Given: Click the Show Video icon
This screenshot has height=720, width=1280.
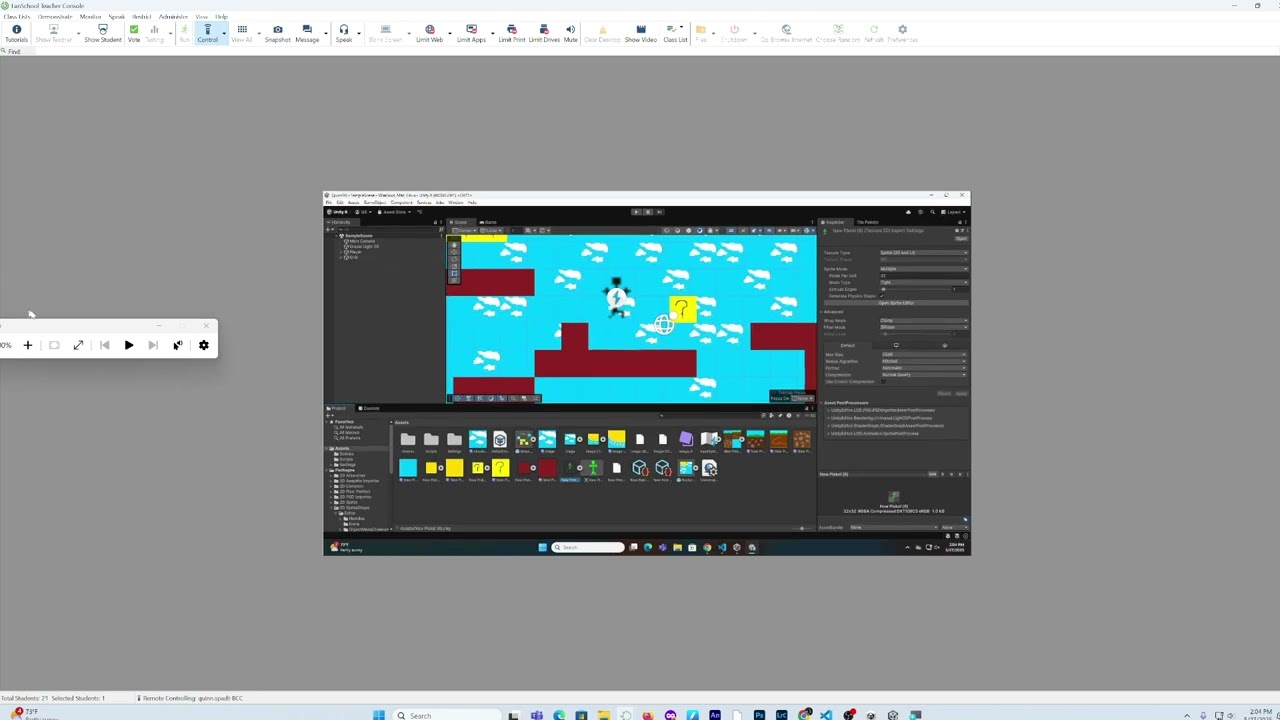Looking at the screenshot, I should point(641,34).
